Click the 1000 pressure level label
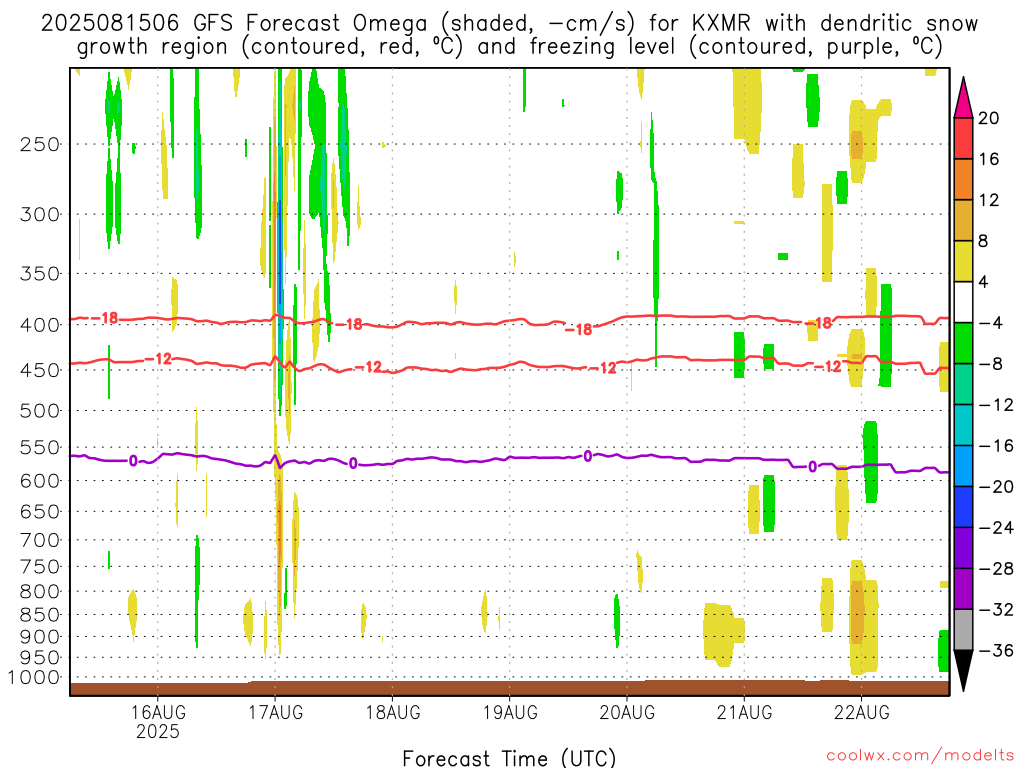The image size is (1024, 768). point(33,677)
